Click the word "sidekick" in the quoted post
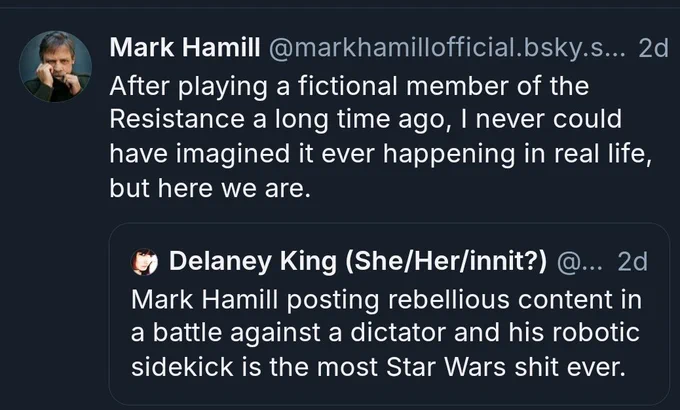The image size is (680, 410). (x=182, y=367)
